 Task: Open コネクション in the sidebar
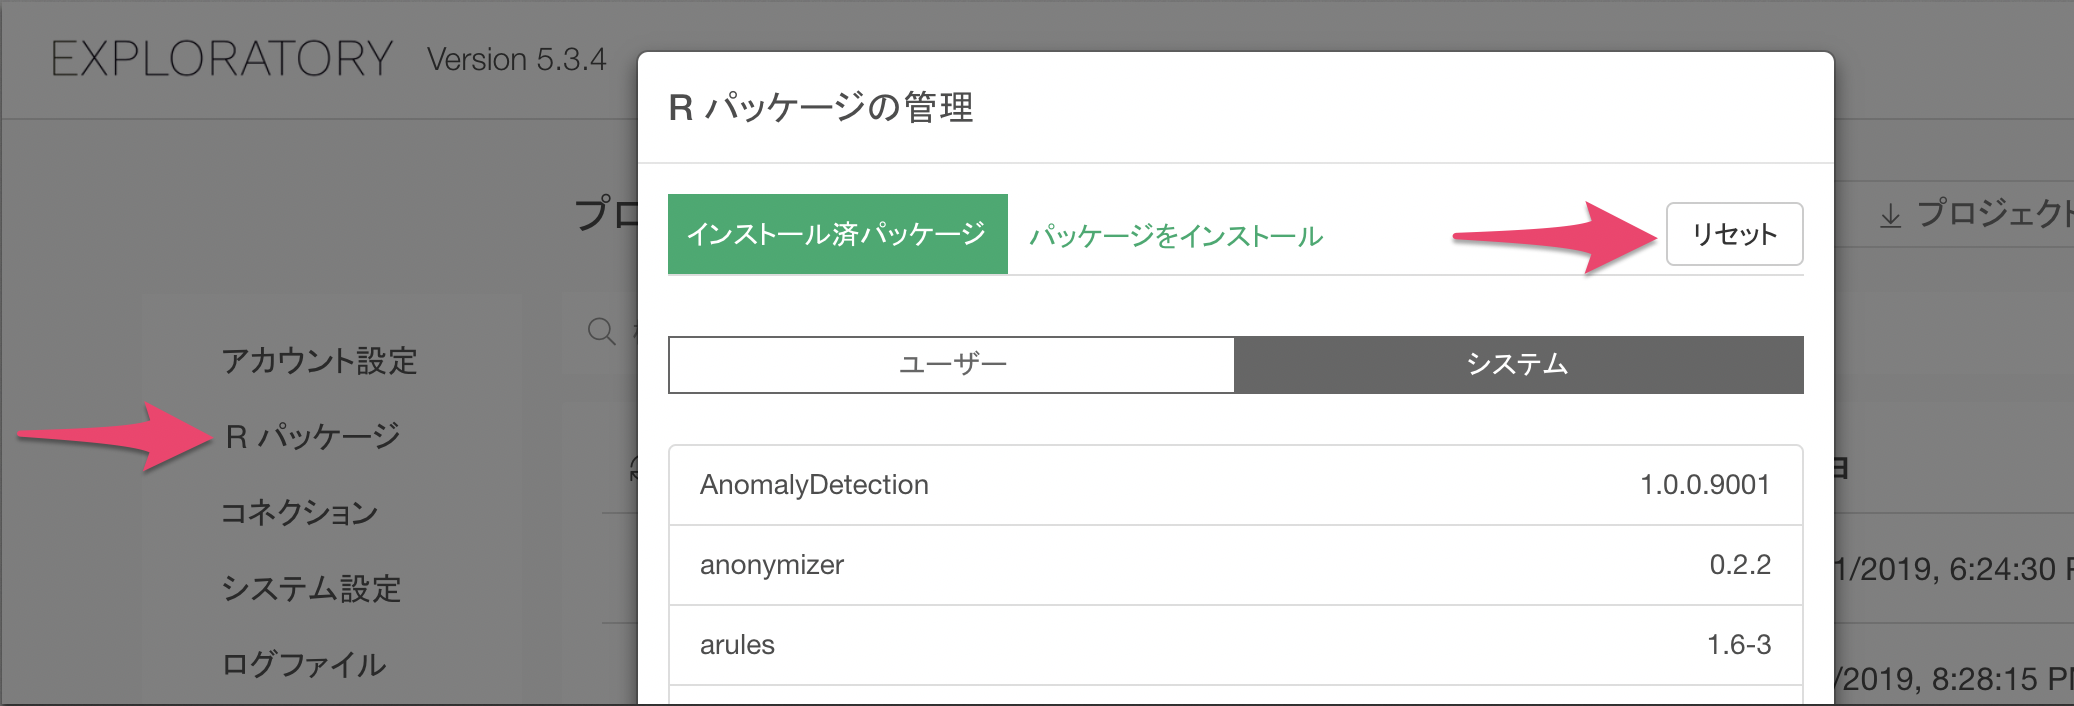[x=299, y=512]
